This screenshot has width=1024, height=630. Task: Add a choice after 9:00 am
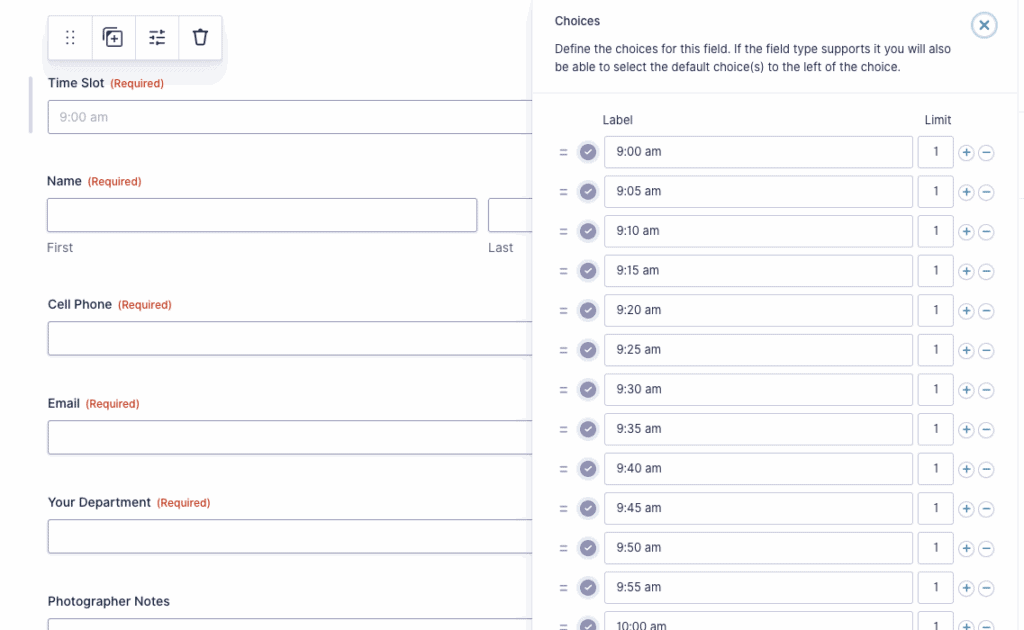tap(966, 153)
